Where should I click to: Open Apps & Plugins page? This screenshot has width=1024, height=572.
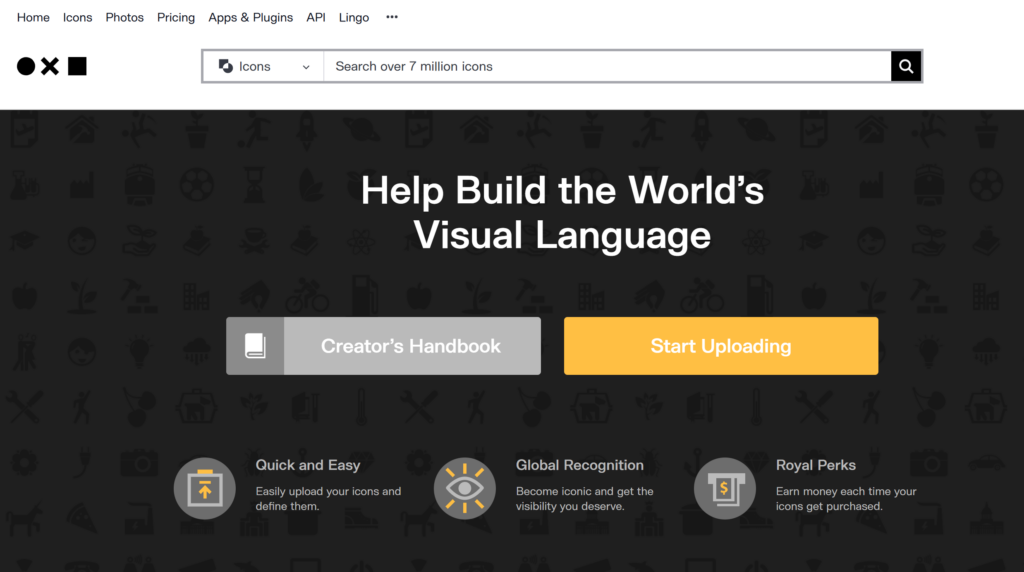coord(250,18)
